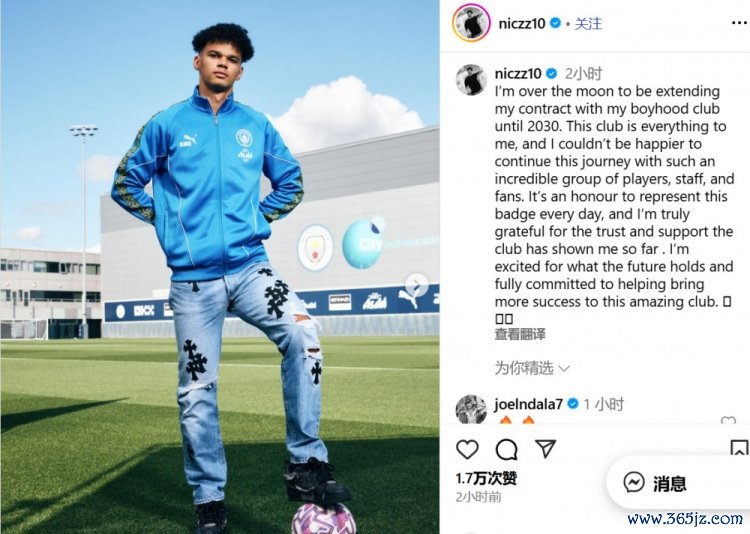Share post with paper plane icon
This screenshot has width=750, height=534.
point(545,448)
